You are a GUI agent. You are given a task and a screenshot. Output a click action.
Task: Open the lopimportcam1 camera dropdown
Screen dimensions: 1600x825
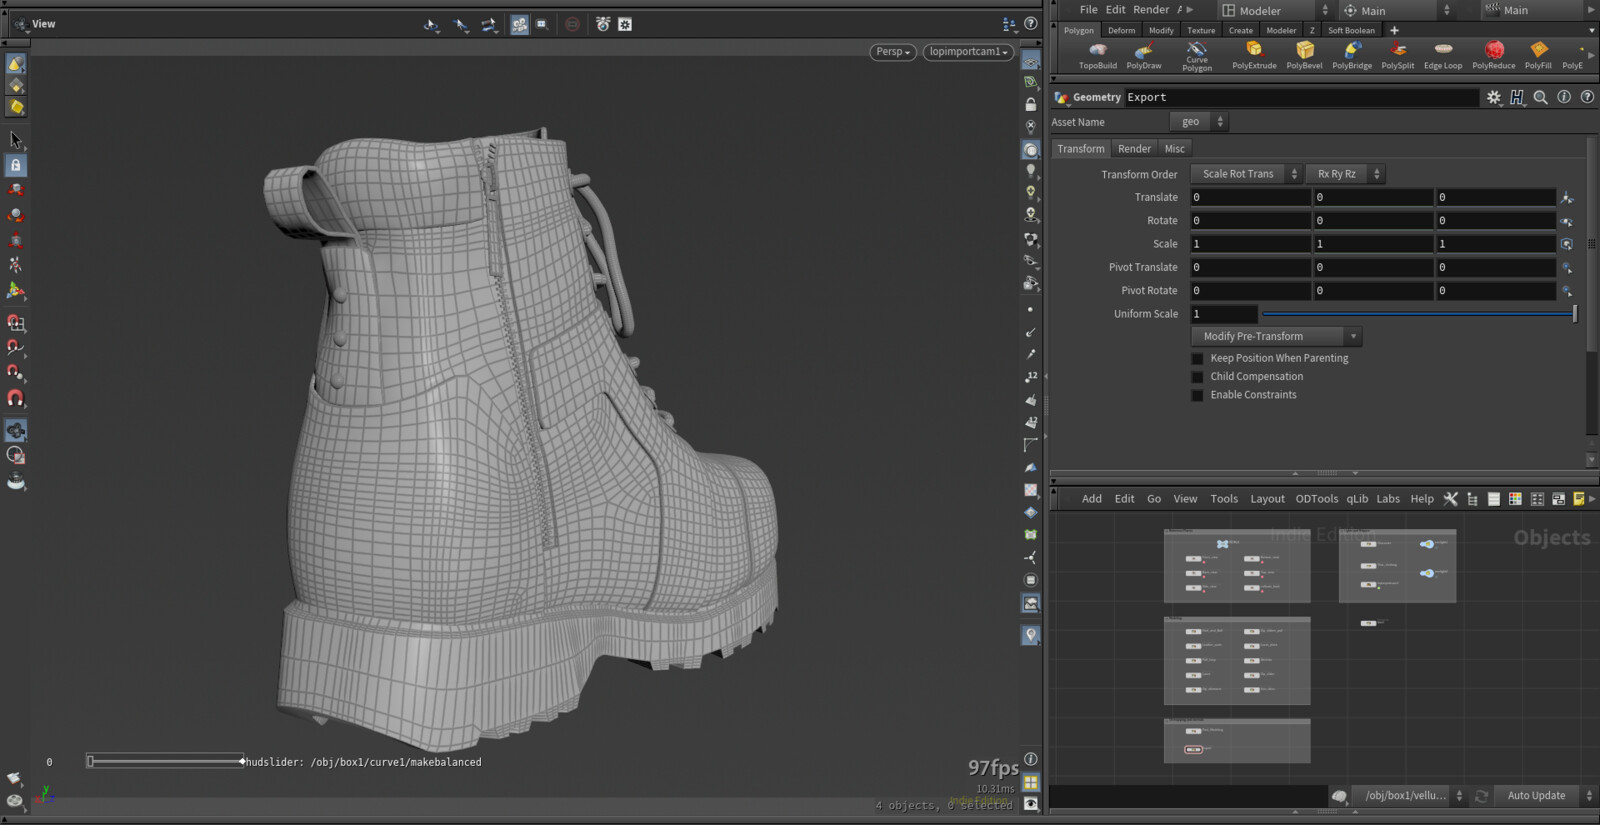(968, 52)
